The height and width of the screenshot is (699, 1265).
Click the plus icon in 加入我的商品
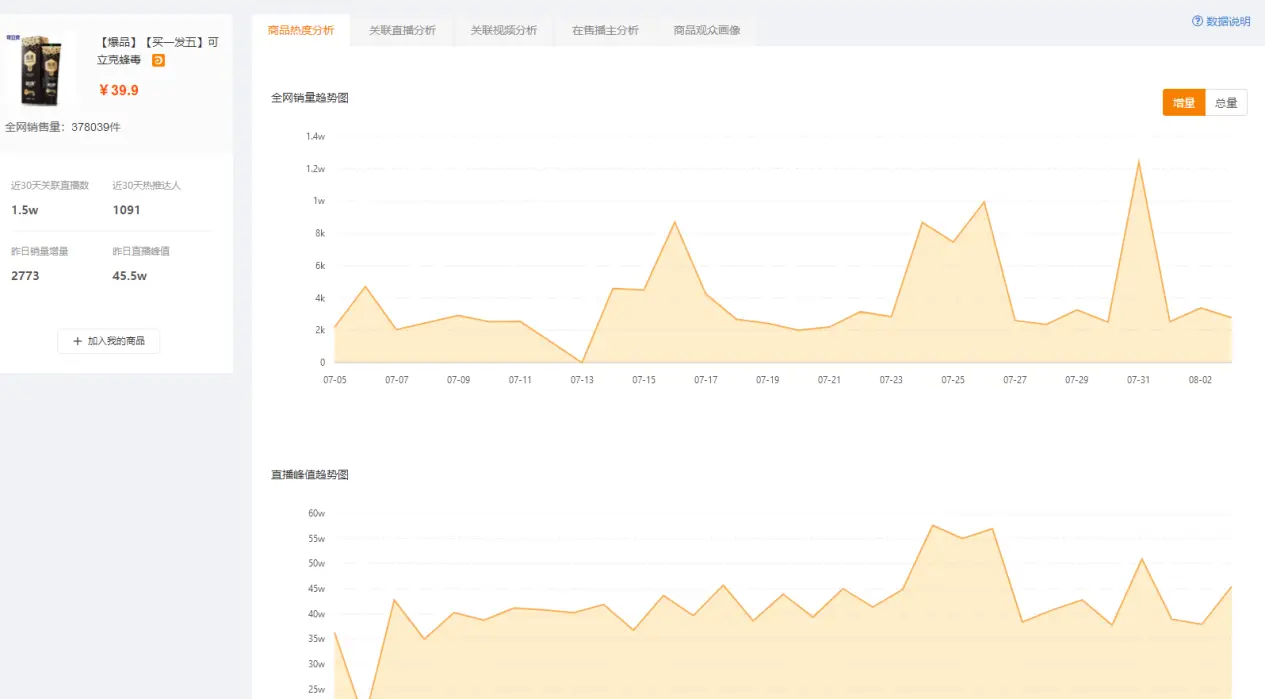77,341
